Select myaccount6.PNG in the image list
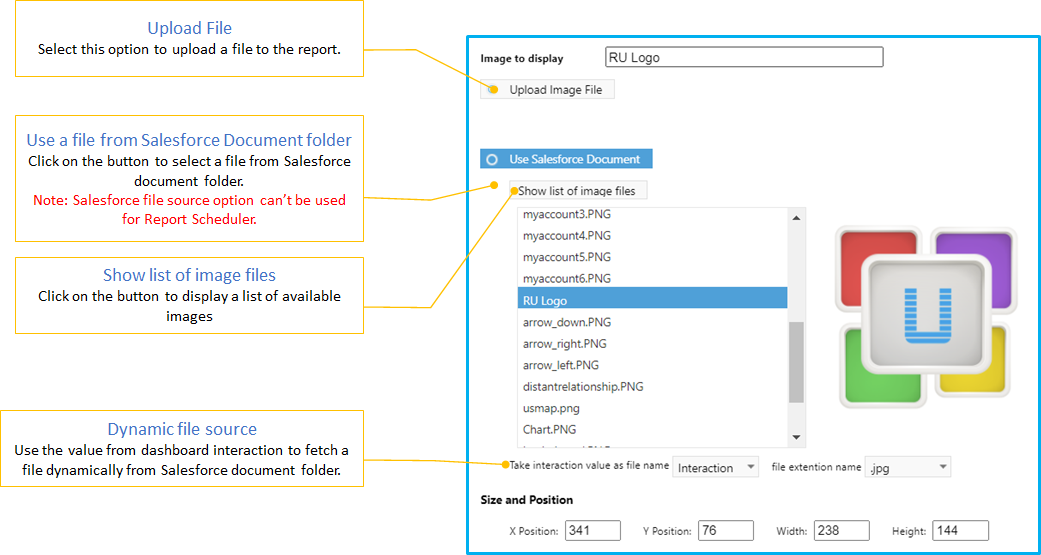 (652, 278)
